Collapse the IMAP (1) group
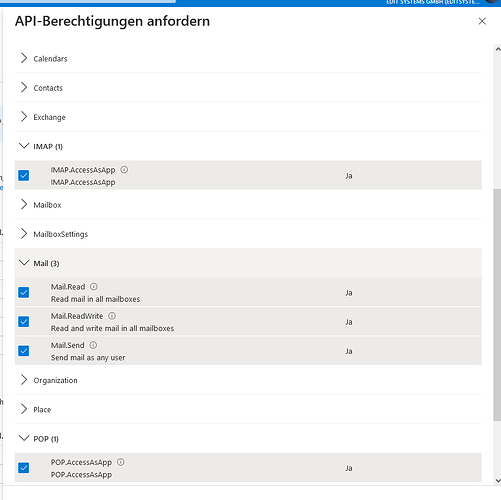The image size is (501, 500). pos(248,146)
